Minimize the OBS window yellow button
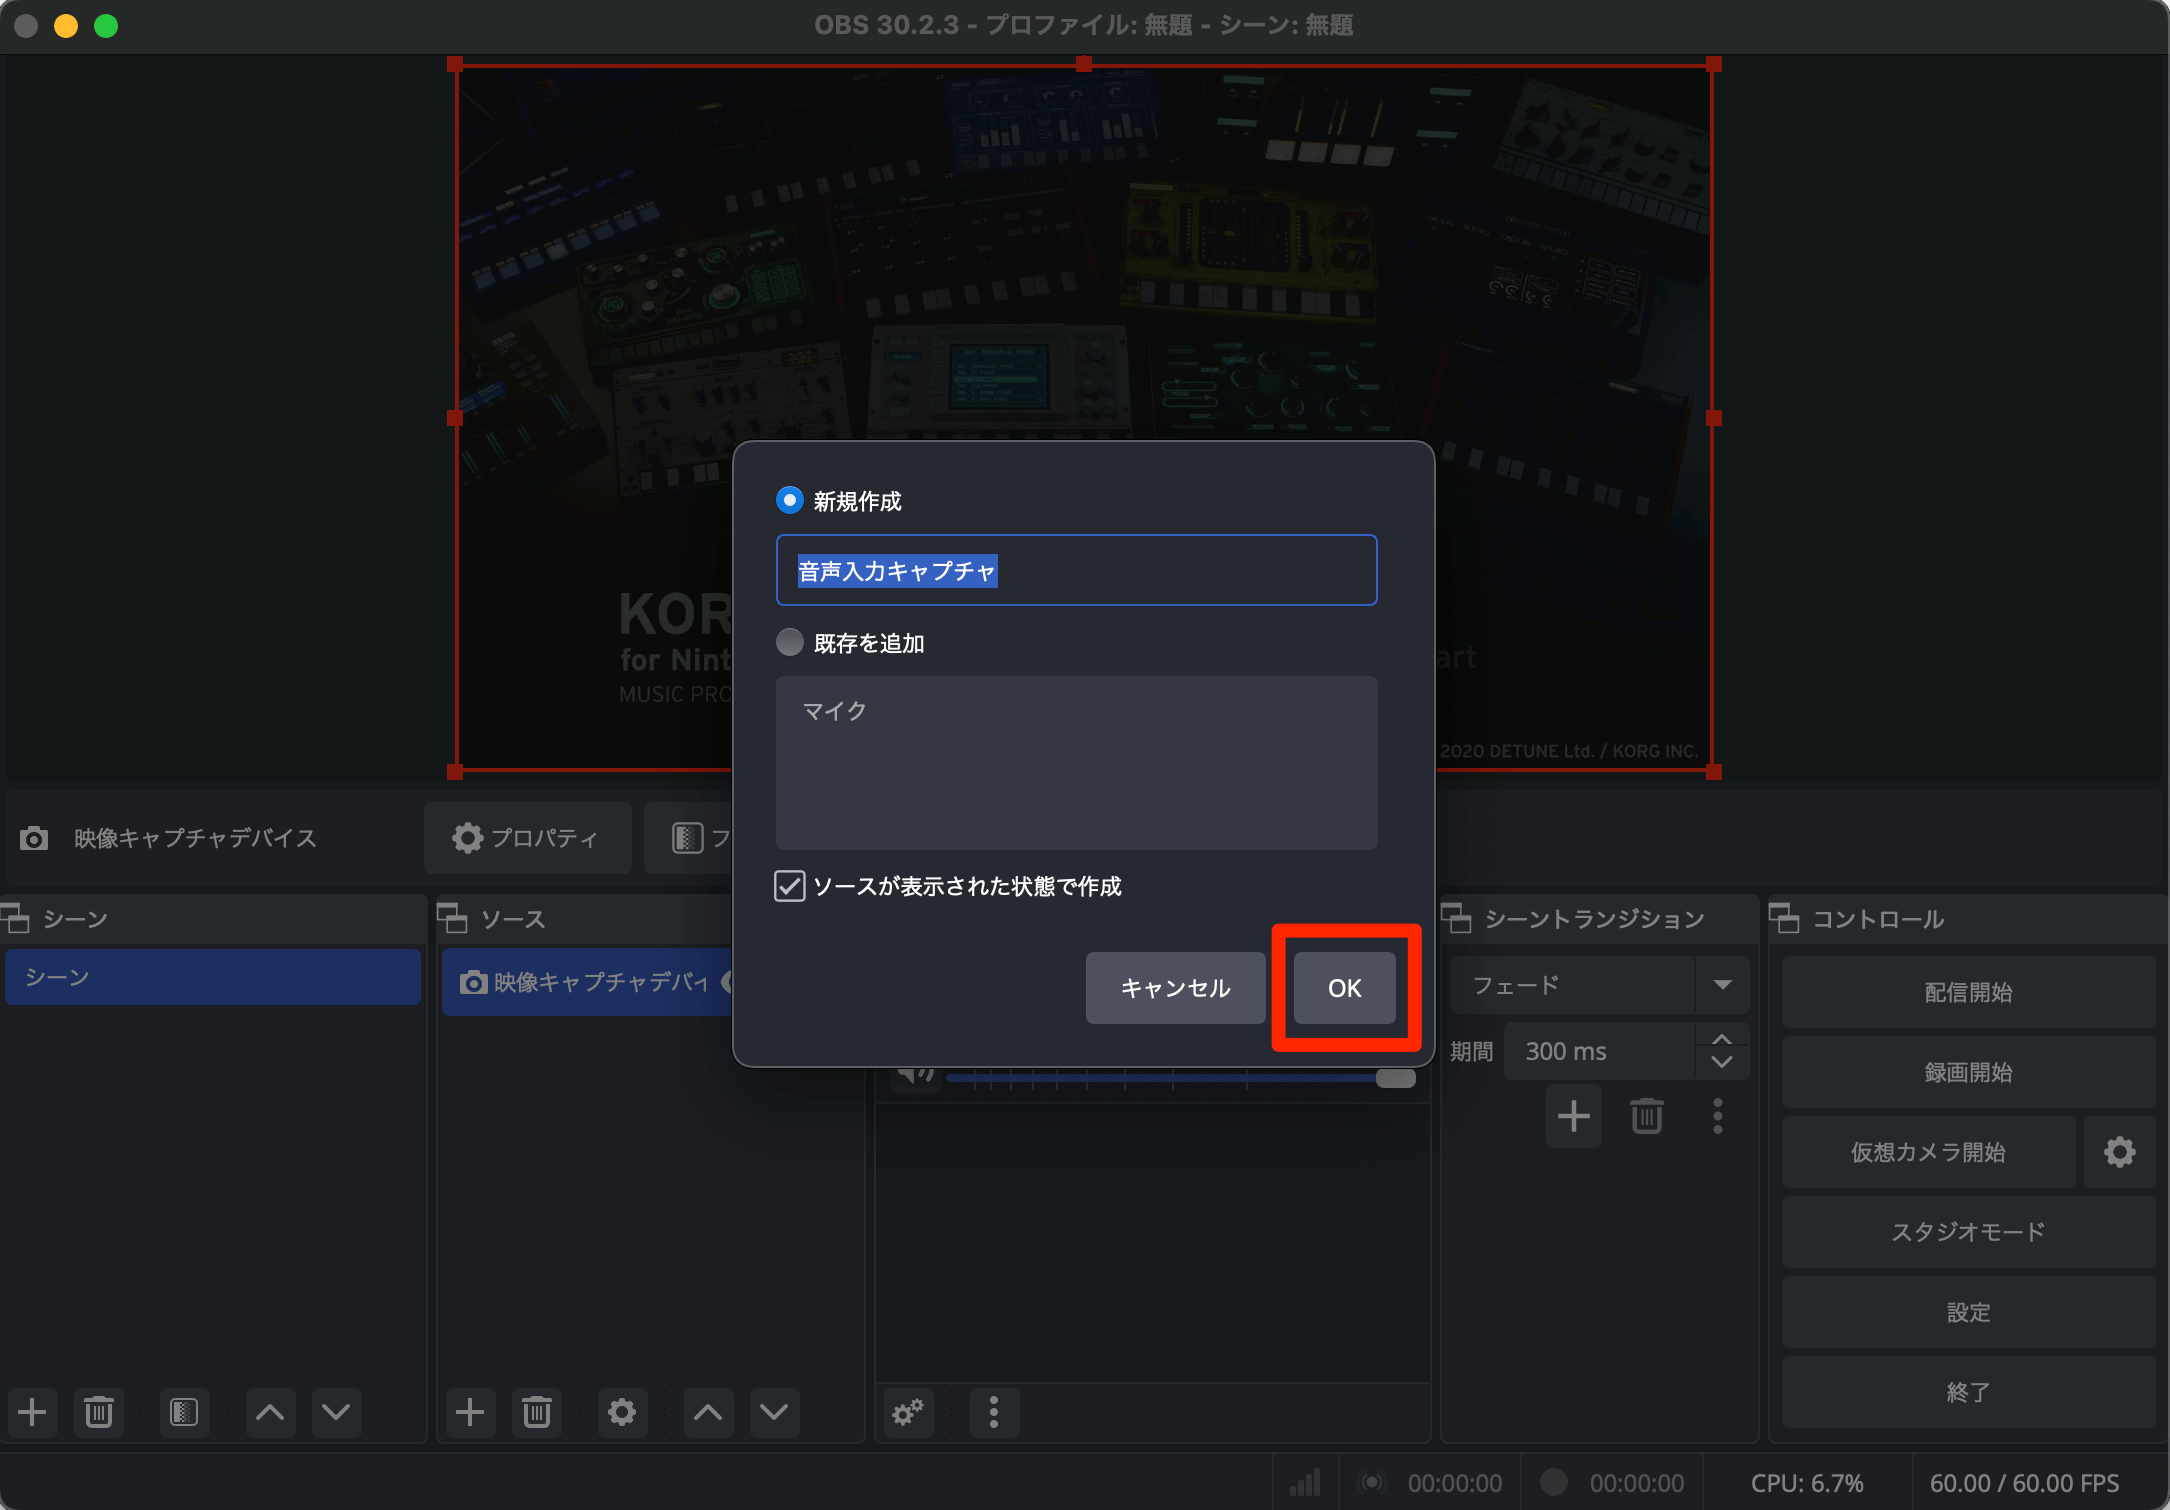The width and height of the screenshot is (2170, 1510). pos(66,26)
